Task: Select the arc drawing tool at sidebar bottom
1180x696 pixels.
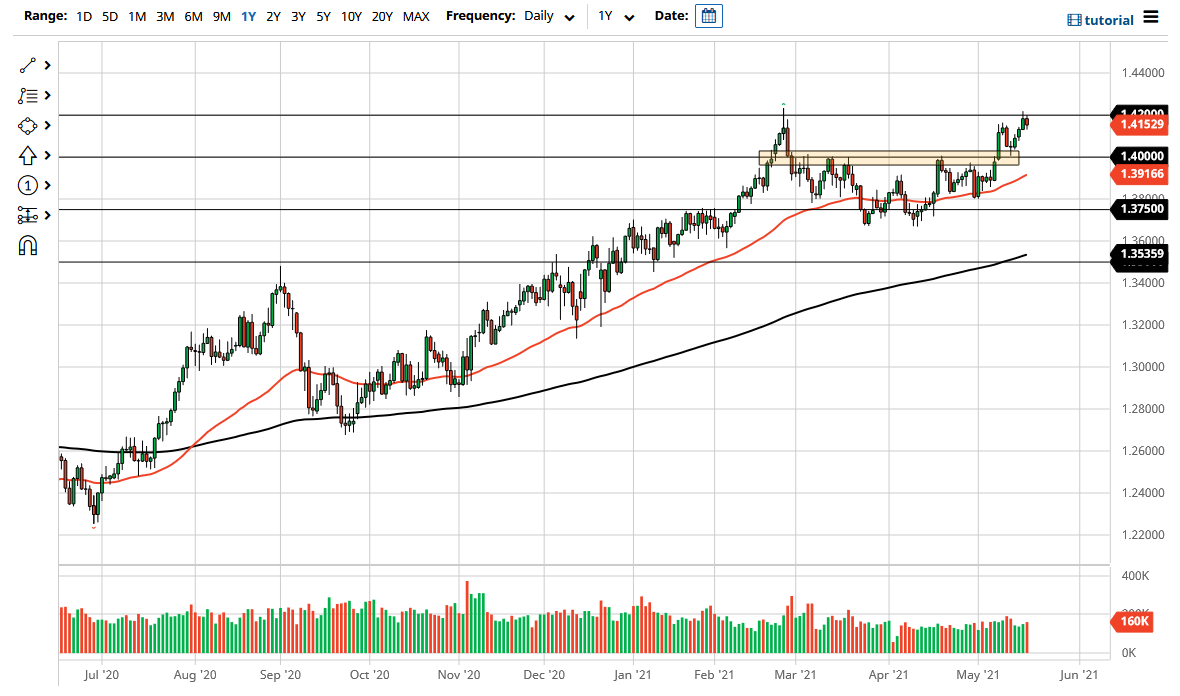Action: click(28, 244)
